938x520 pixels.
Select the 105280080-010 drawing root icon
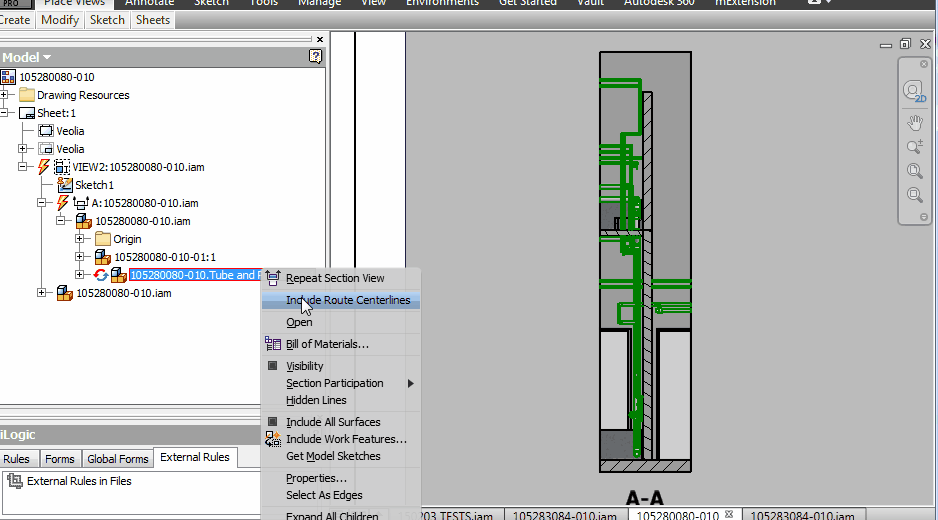click(x=8, y=77)
